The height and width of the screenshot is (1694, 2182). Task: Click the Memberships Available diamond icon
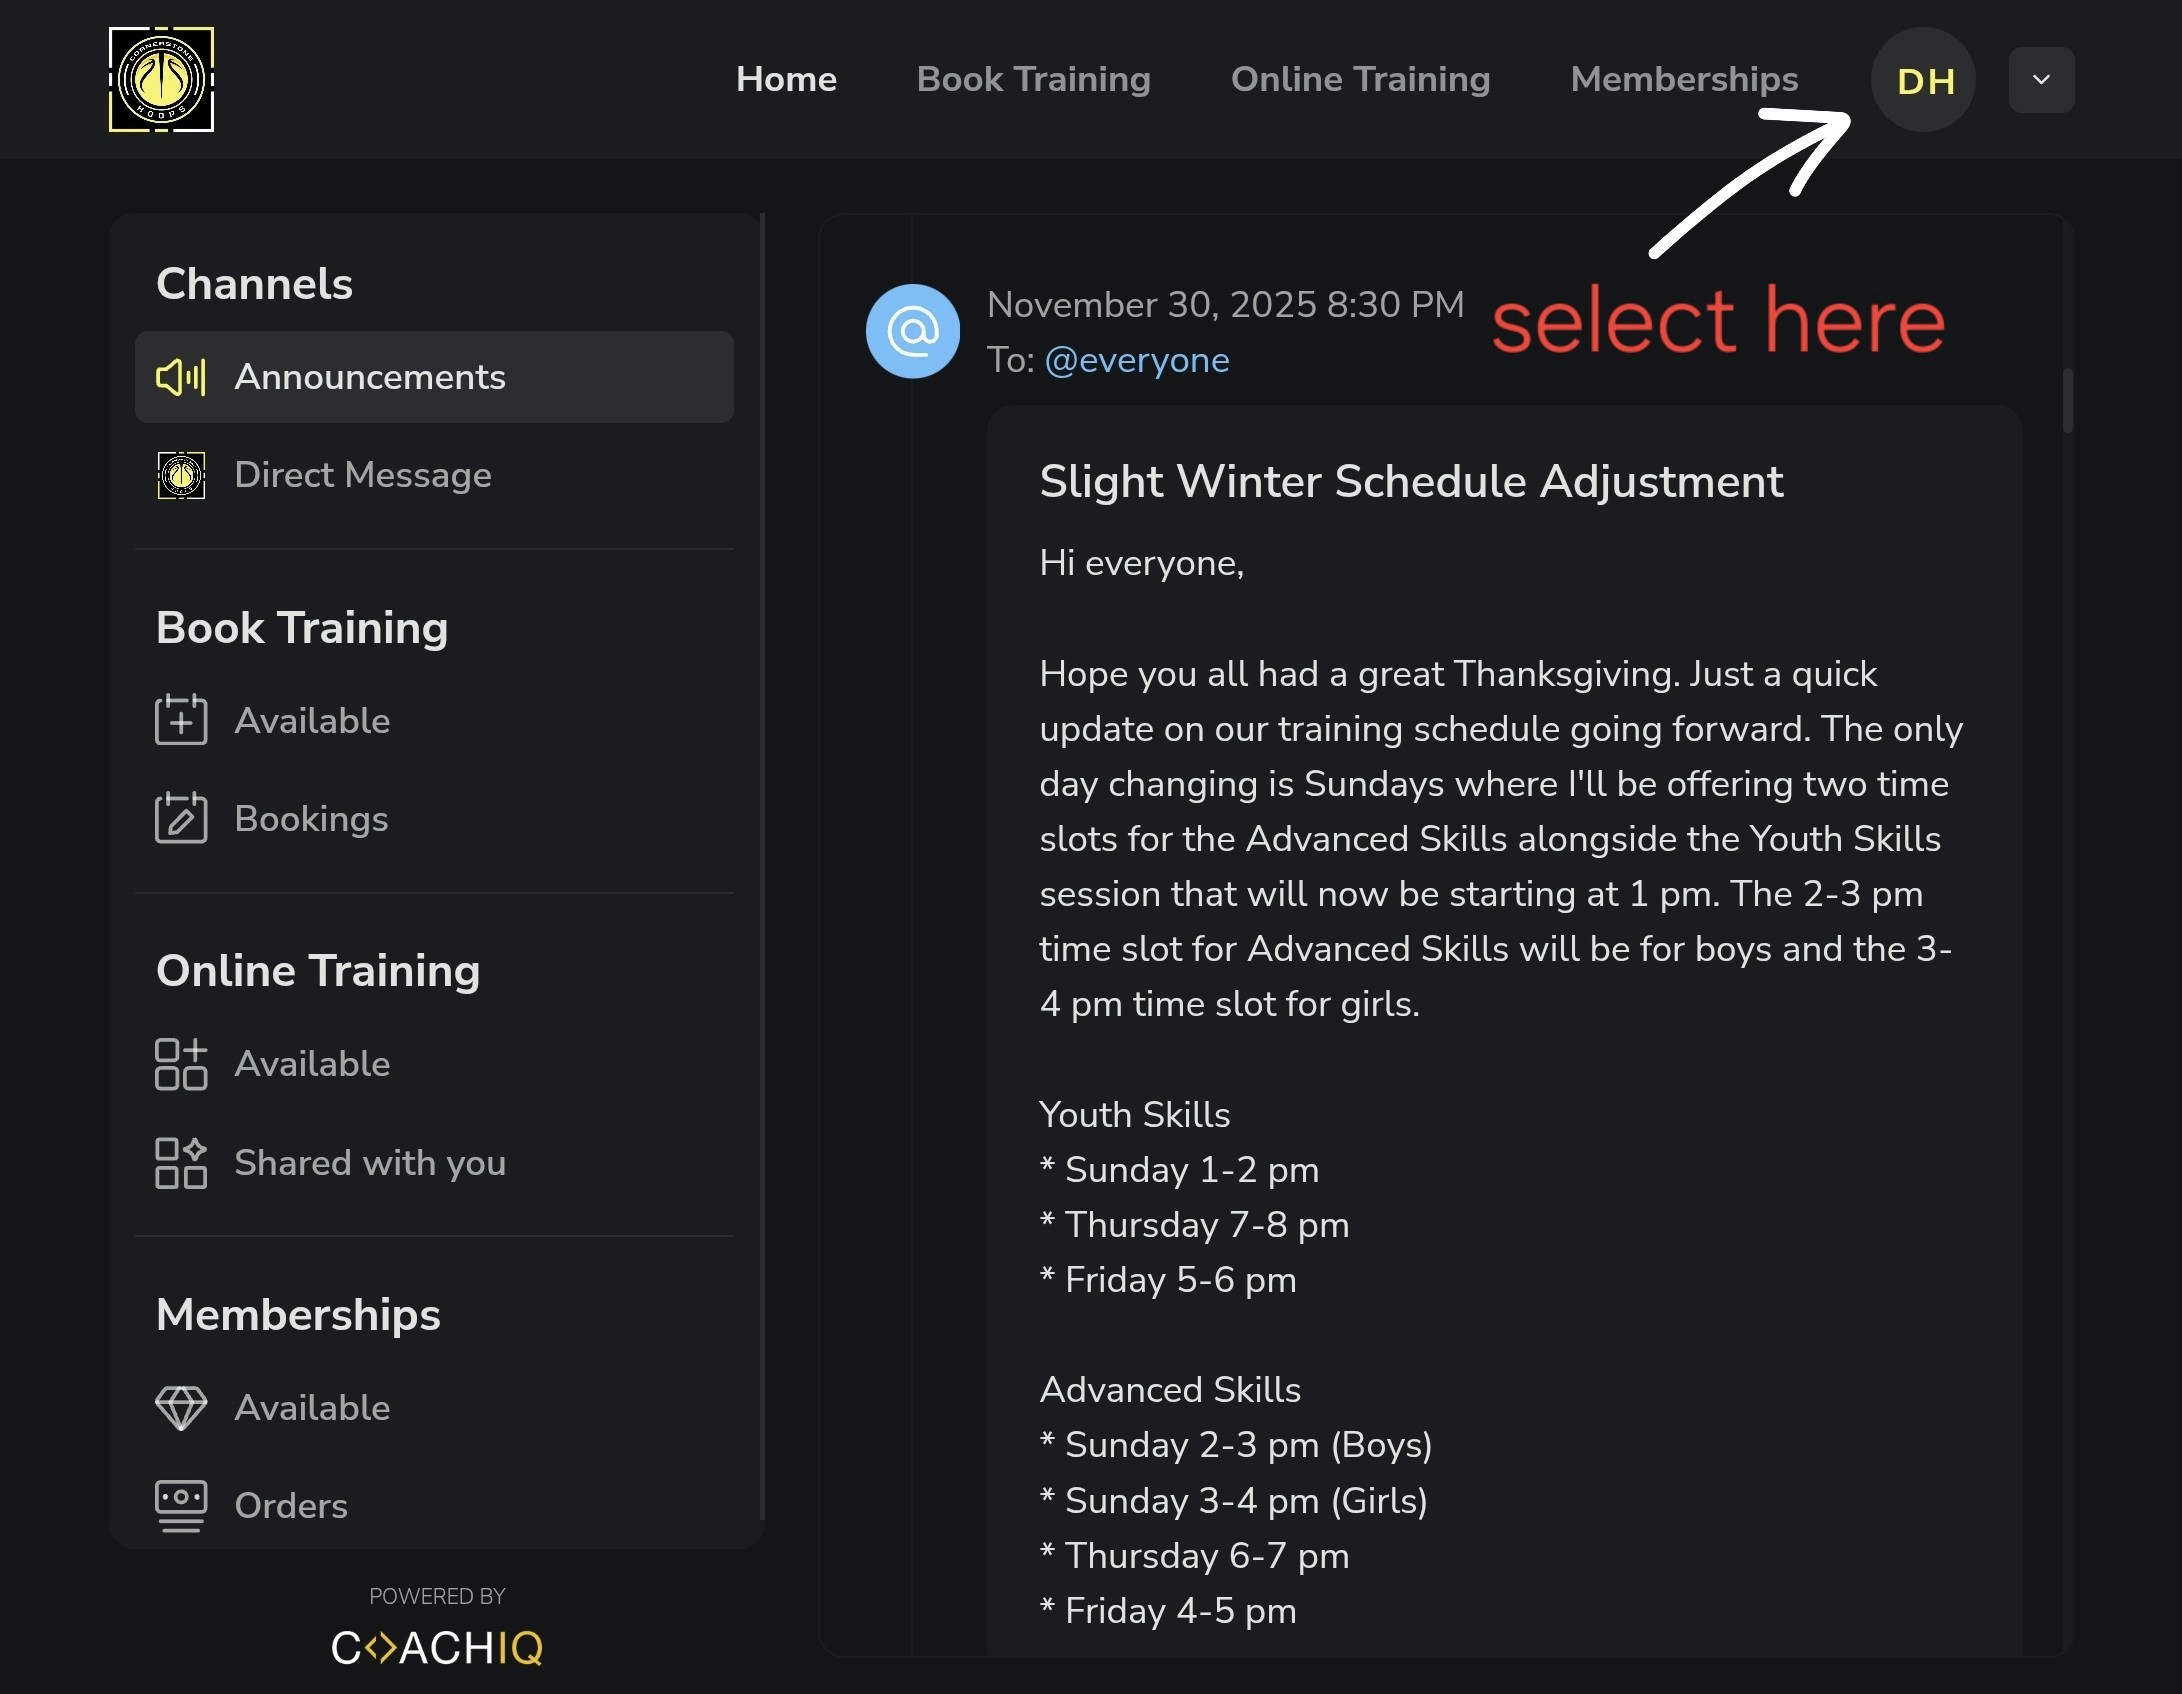(x=181, y=1407)
